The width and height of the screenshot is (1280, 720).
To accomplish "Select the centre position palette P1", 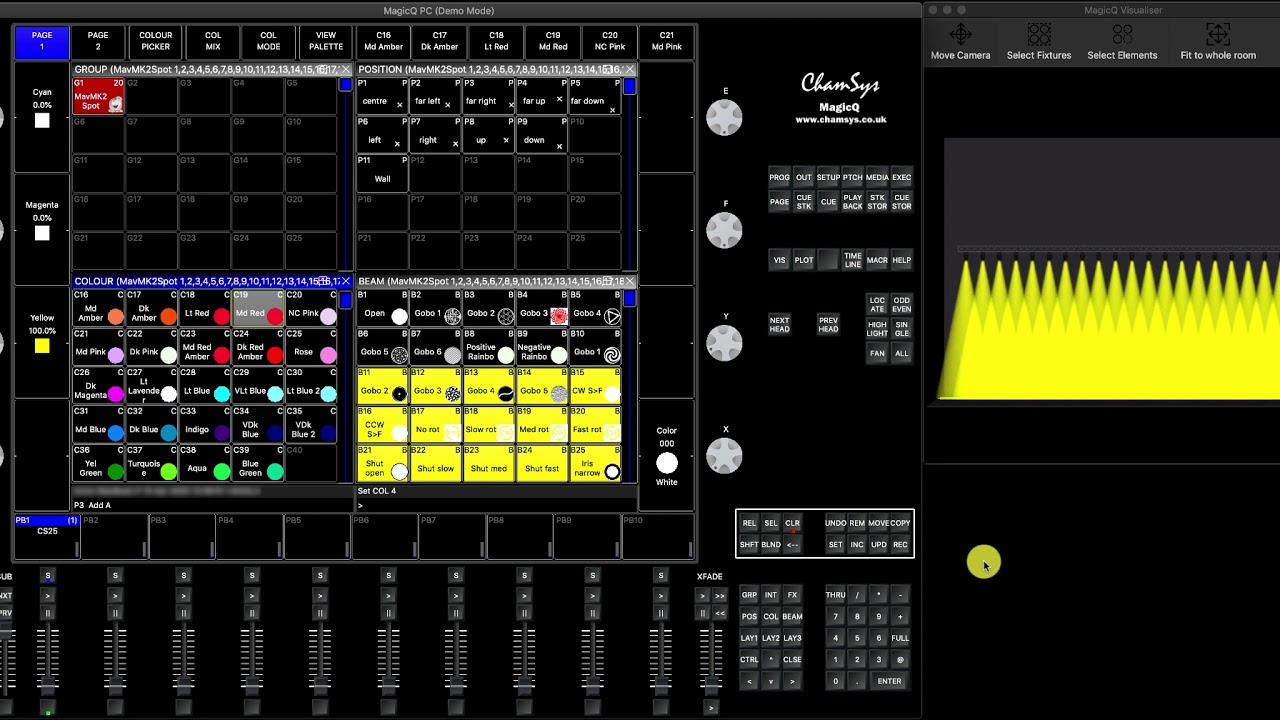I will click(383, 96).
